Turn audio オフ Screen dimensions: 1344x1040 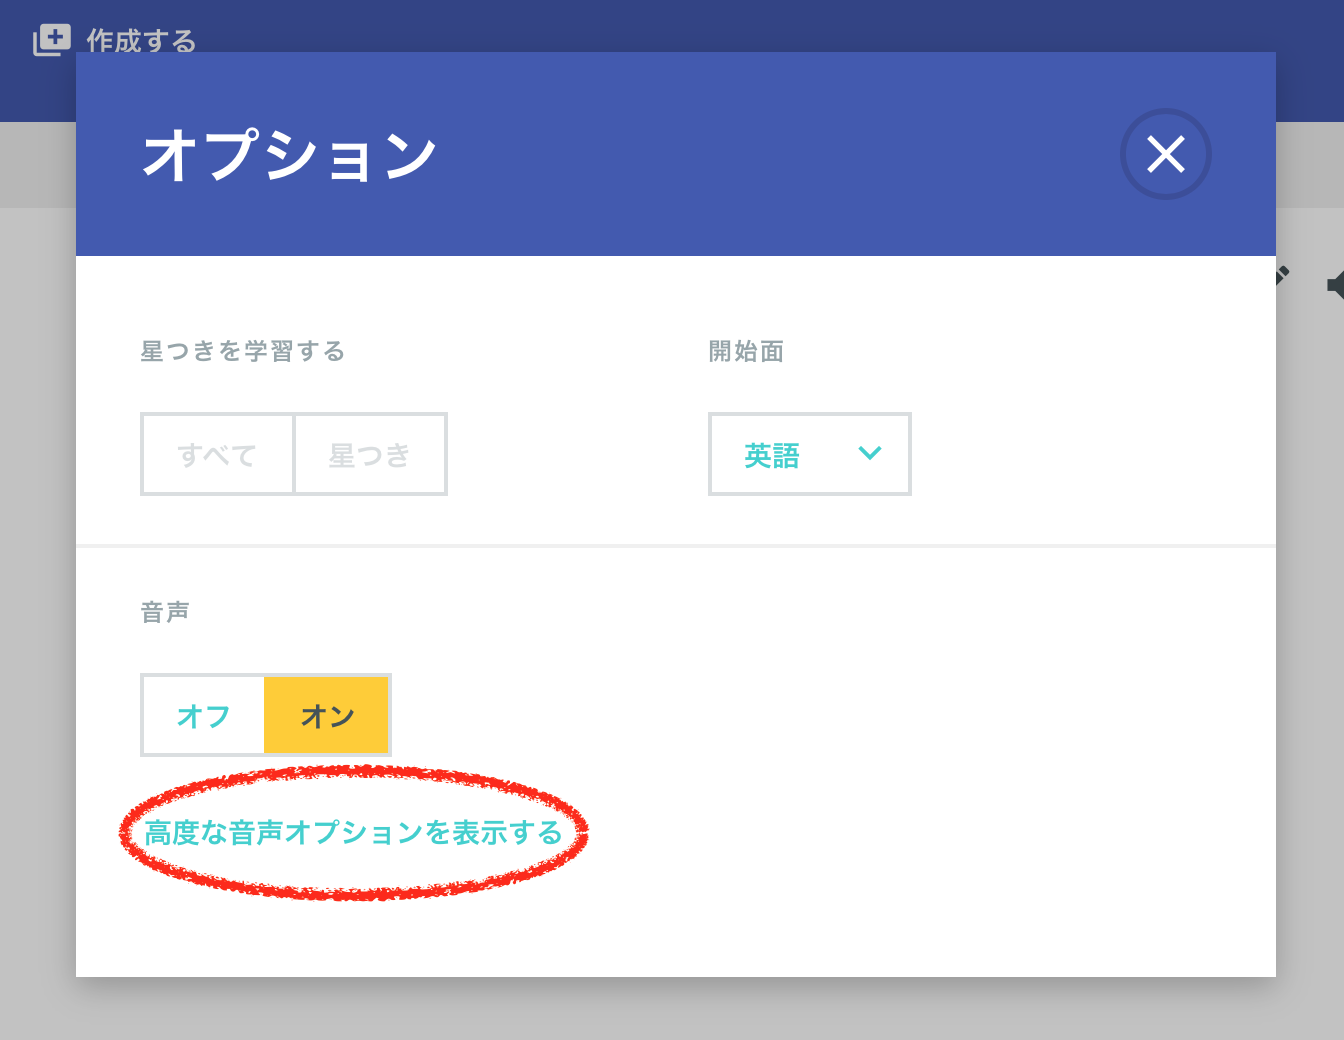click(x=204, y=715)
